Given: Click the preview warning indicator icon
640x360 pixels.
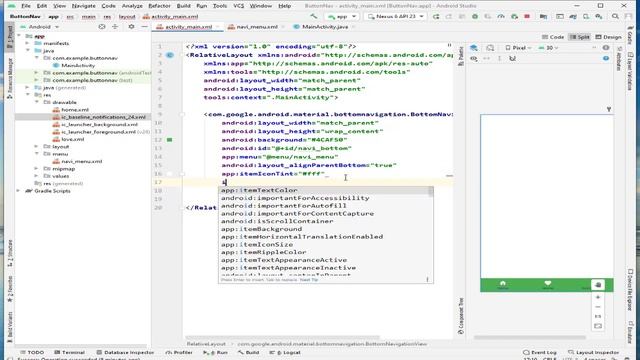Looking at the screenshot, I should pos(606,48).
